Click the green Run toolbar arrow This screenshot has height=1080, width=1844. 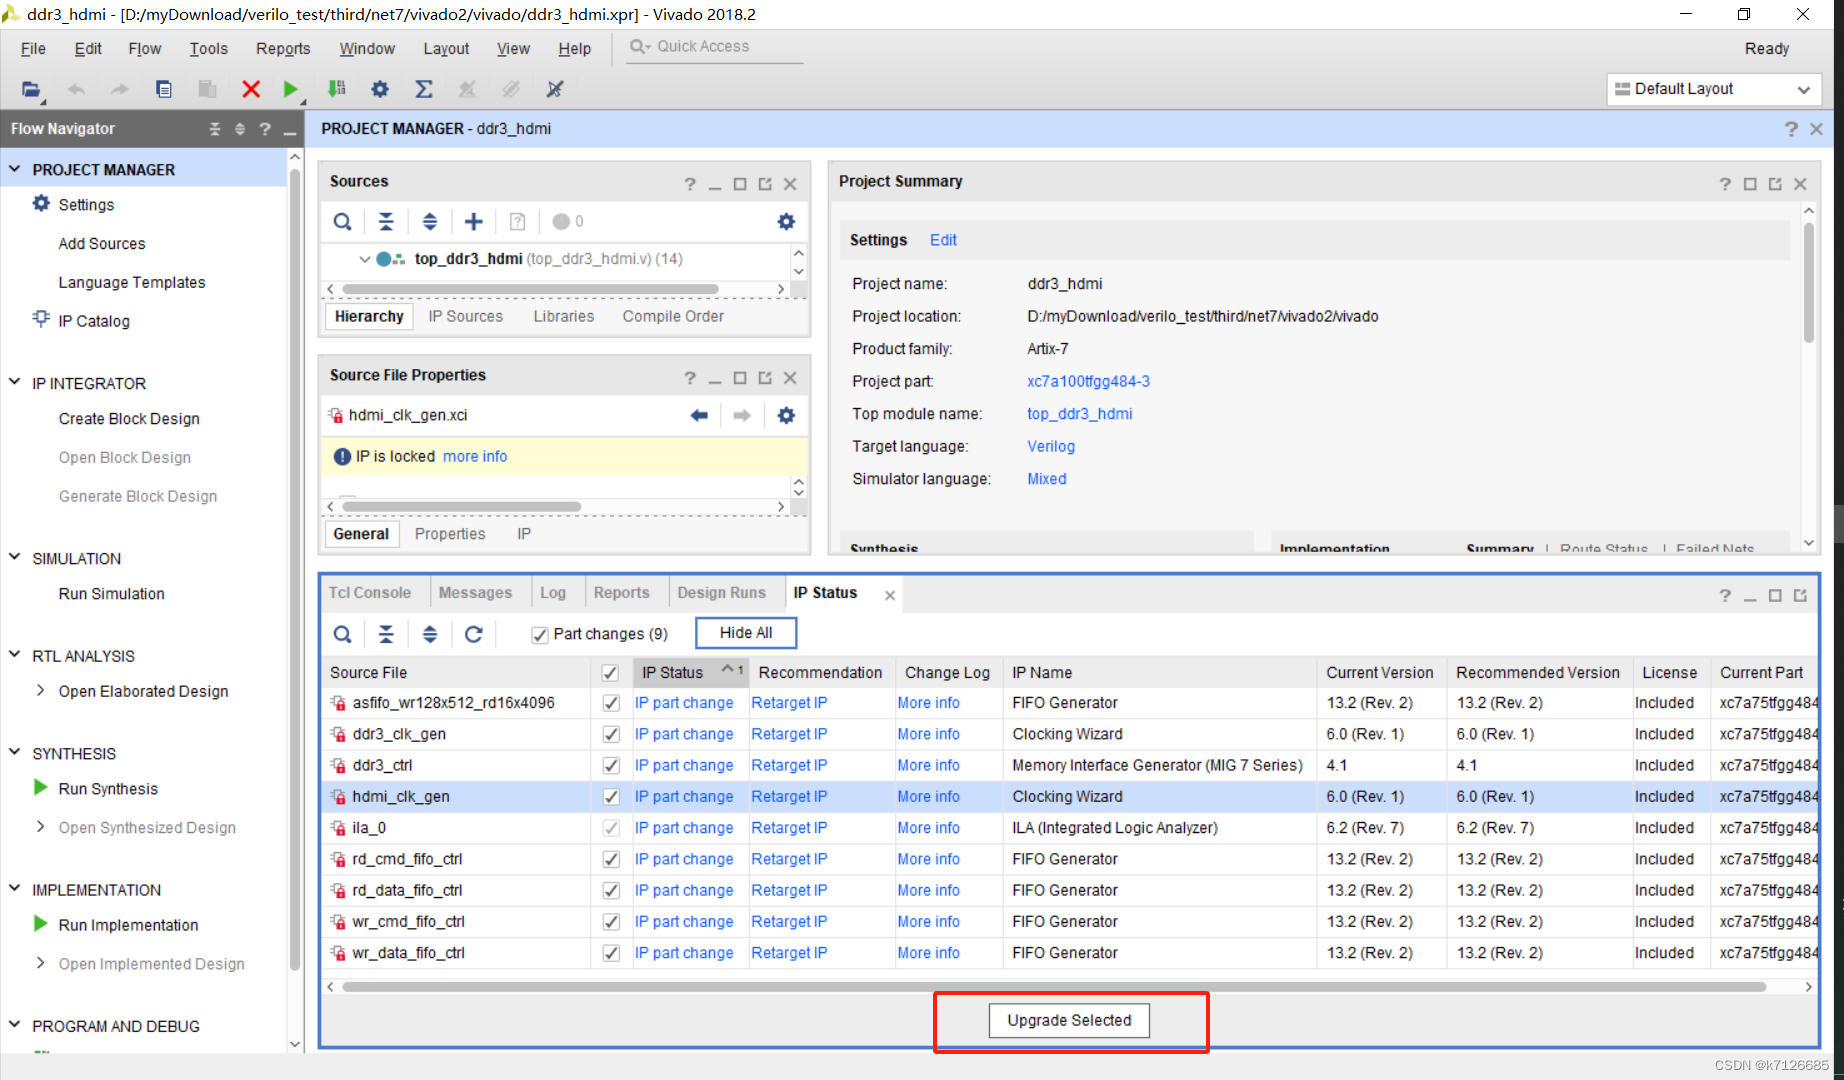coord(290,89)
